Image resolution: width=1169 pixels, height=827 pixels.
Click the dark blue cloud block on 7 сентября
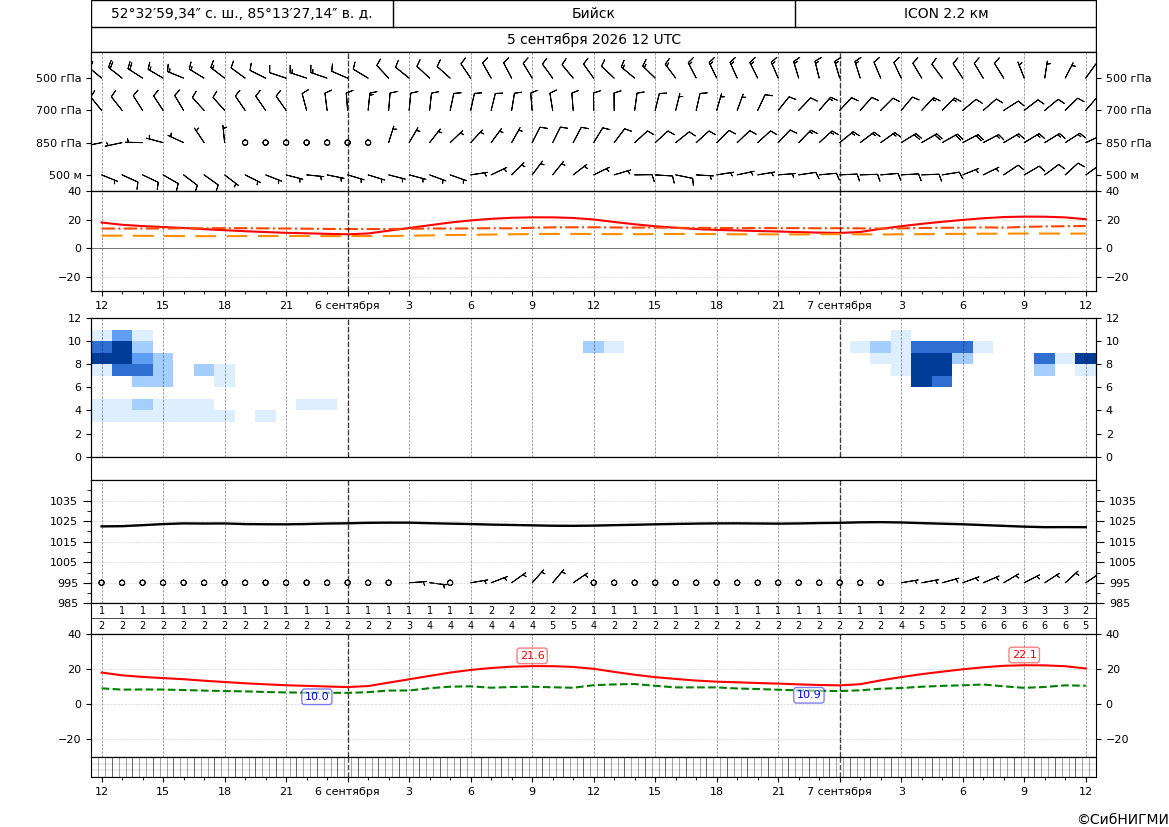(931, 365)
